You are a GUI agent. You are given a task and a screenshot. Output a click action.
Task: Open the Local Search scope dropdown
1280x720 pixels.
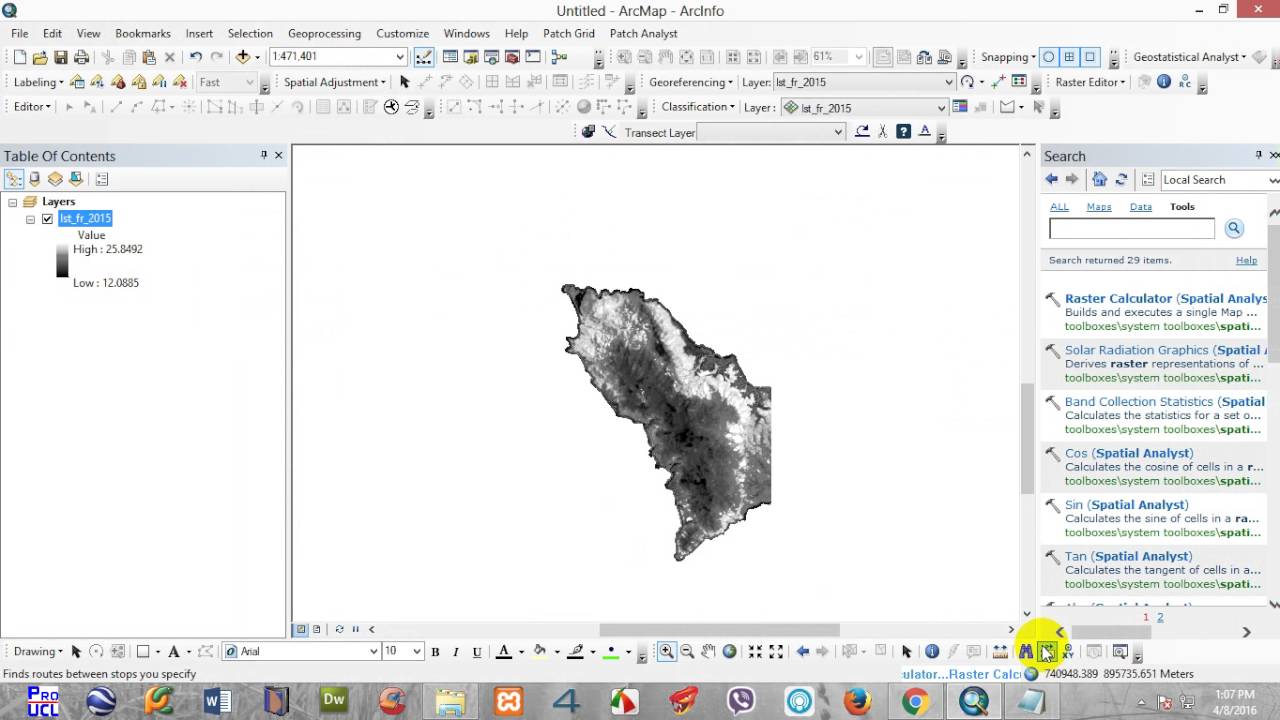(x=1273, y=180)
